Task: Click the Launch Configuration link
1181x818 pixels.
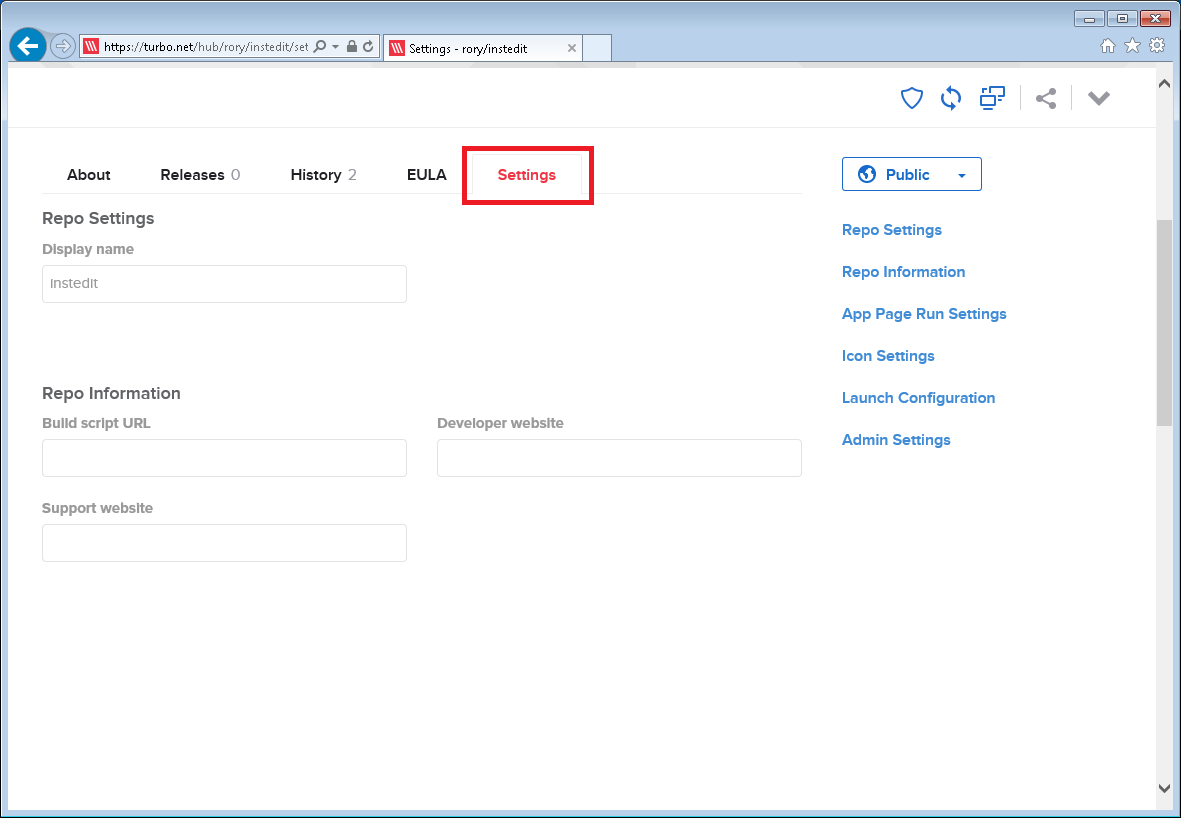Action: coord(918,397)
